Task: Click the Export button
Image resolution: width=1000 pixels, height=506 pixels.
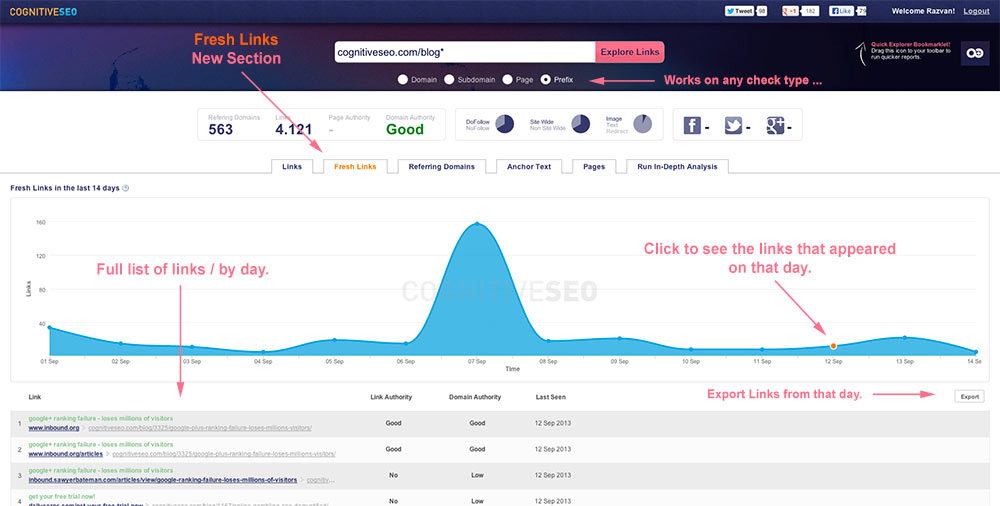Action: [969, 397]
